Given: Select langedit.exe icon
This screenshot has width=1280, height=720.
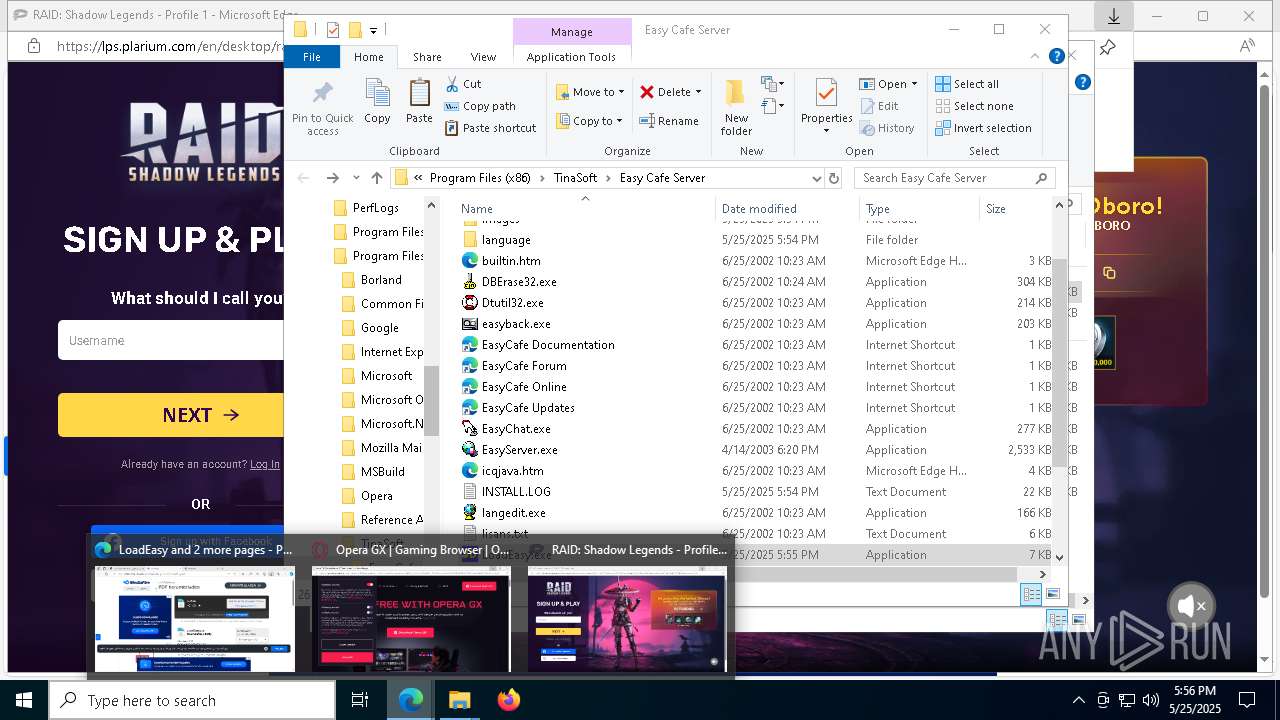Looking at the screenshot, I should tap(470, 513).
